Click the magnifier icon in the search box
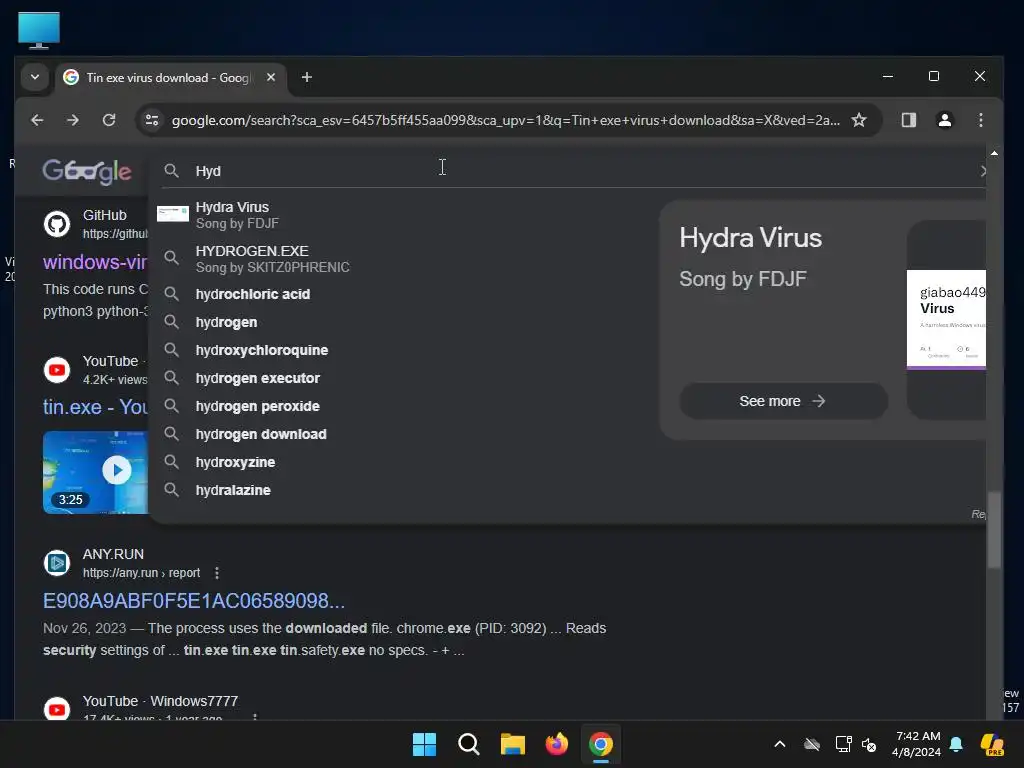The width and height of the screenshot is (1024, 768). point(171,170)
